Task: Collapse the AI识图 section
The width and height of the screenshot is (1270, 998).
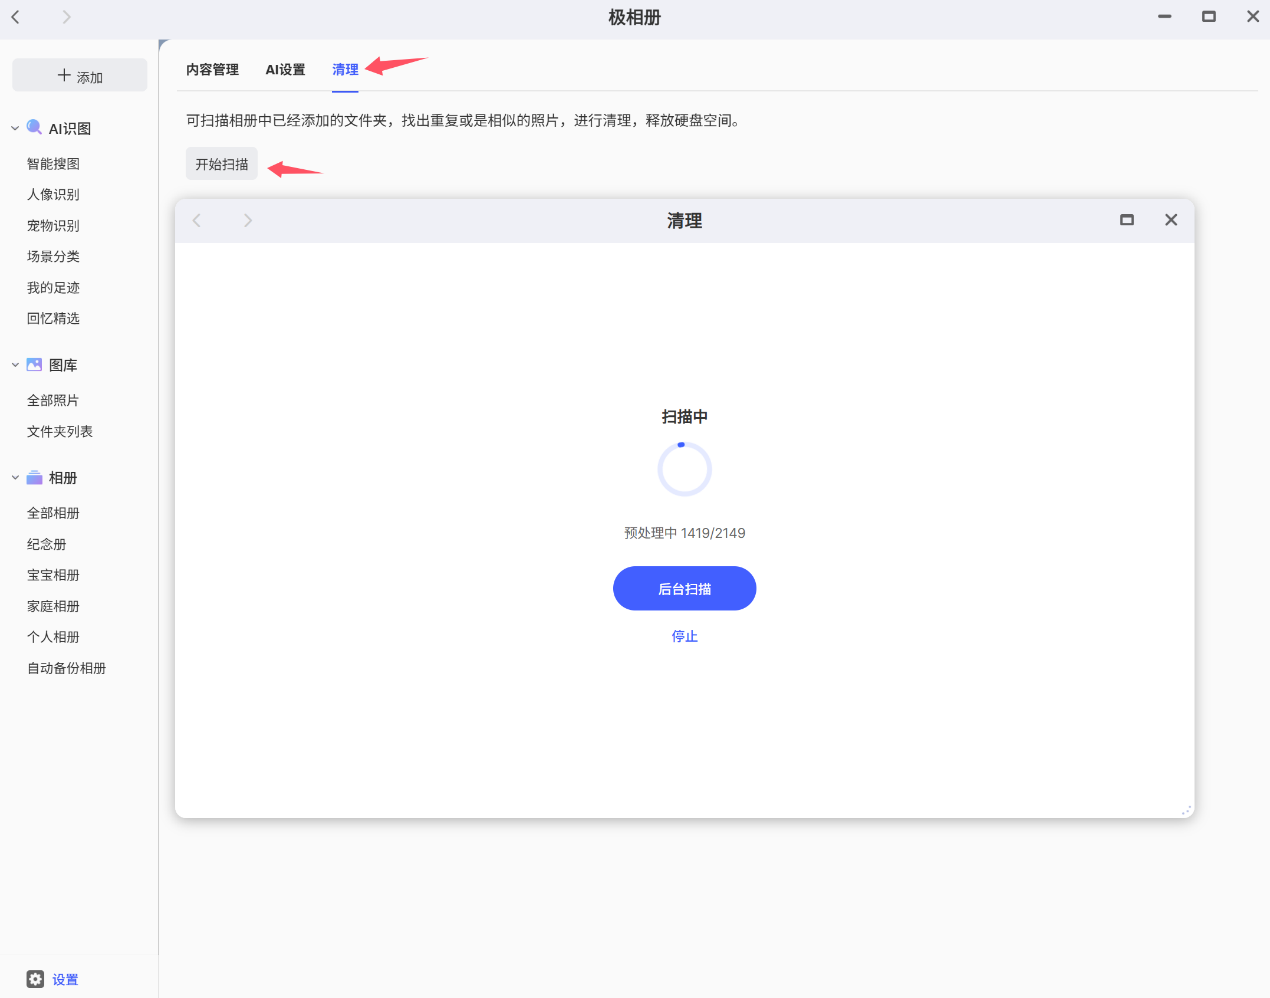Action: click(x=15, y=129)
